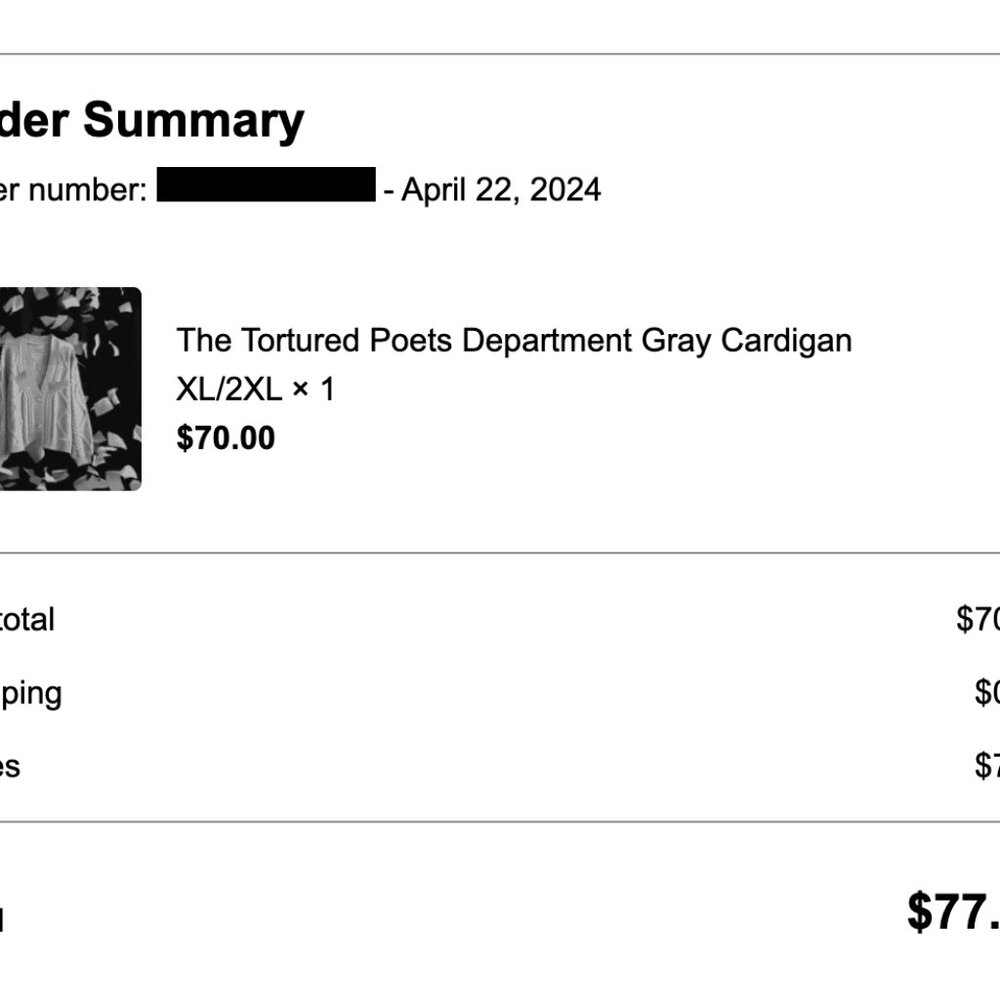The width and height of the screenshot is (1000, 1000).
Task: Select the subtotal amount starting with $70
Action: pos(978,619)
